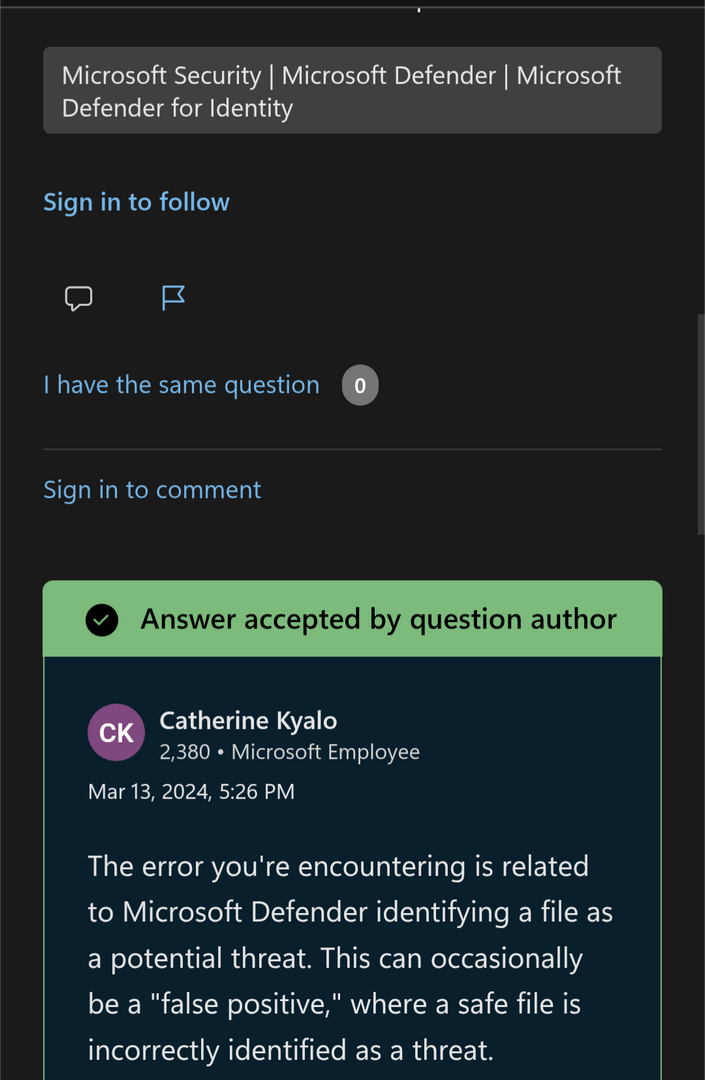Click "incorrectly identified as a threat" text
Image resolution: width=705 pixels, height=1080 pixels.
290,1050
